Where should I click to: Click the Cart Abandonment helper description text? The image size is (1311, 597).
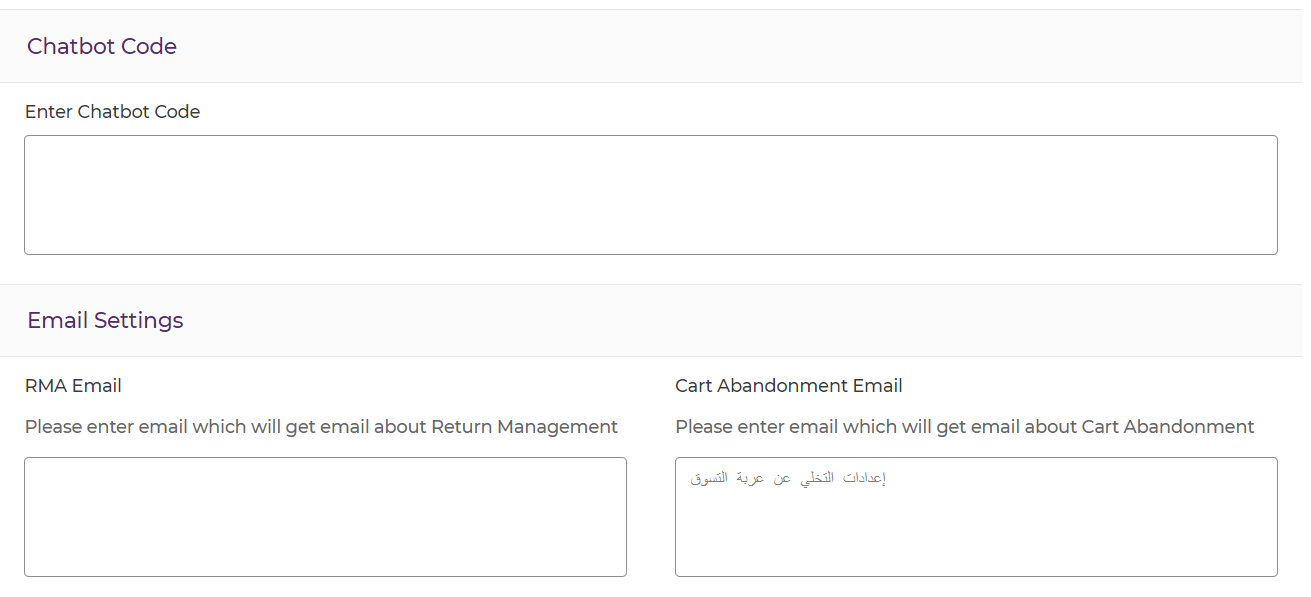click(964, 427)
